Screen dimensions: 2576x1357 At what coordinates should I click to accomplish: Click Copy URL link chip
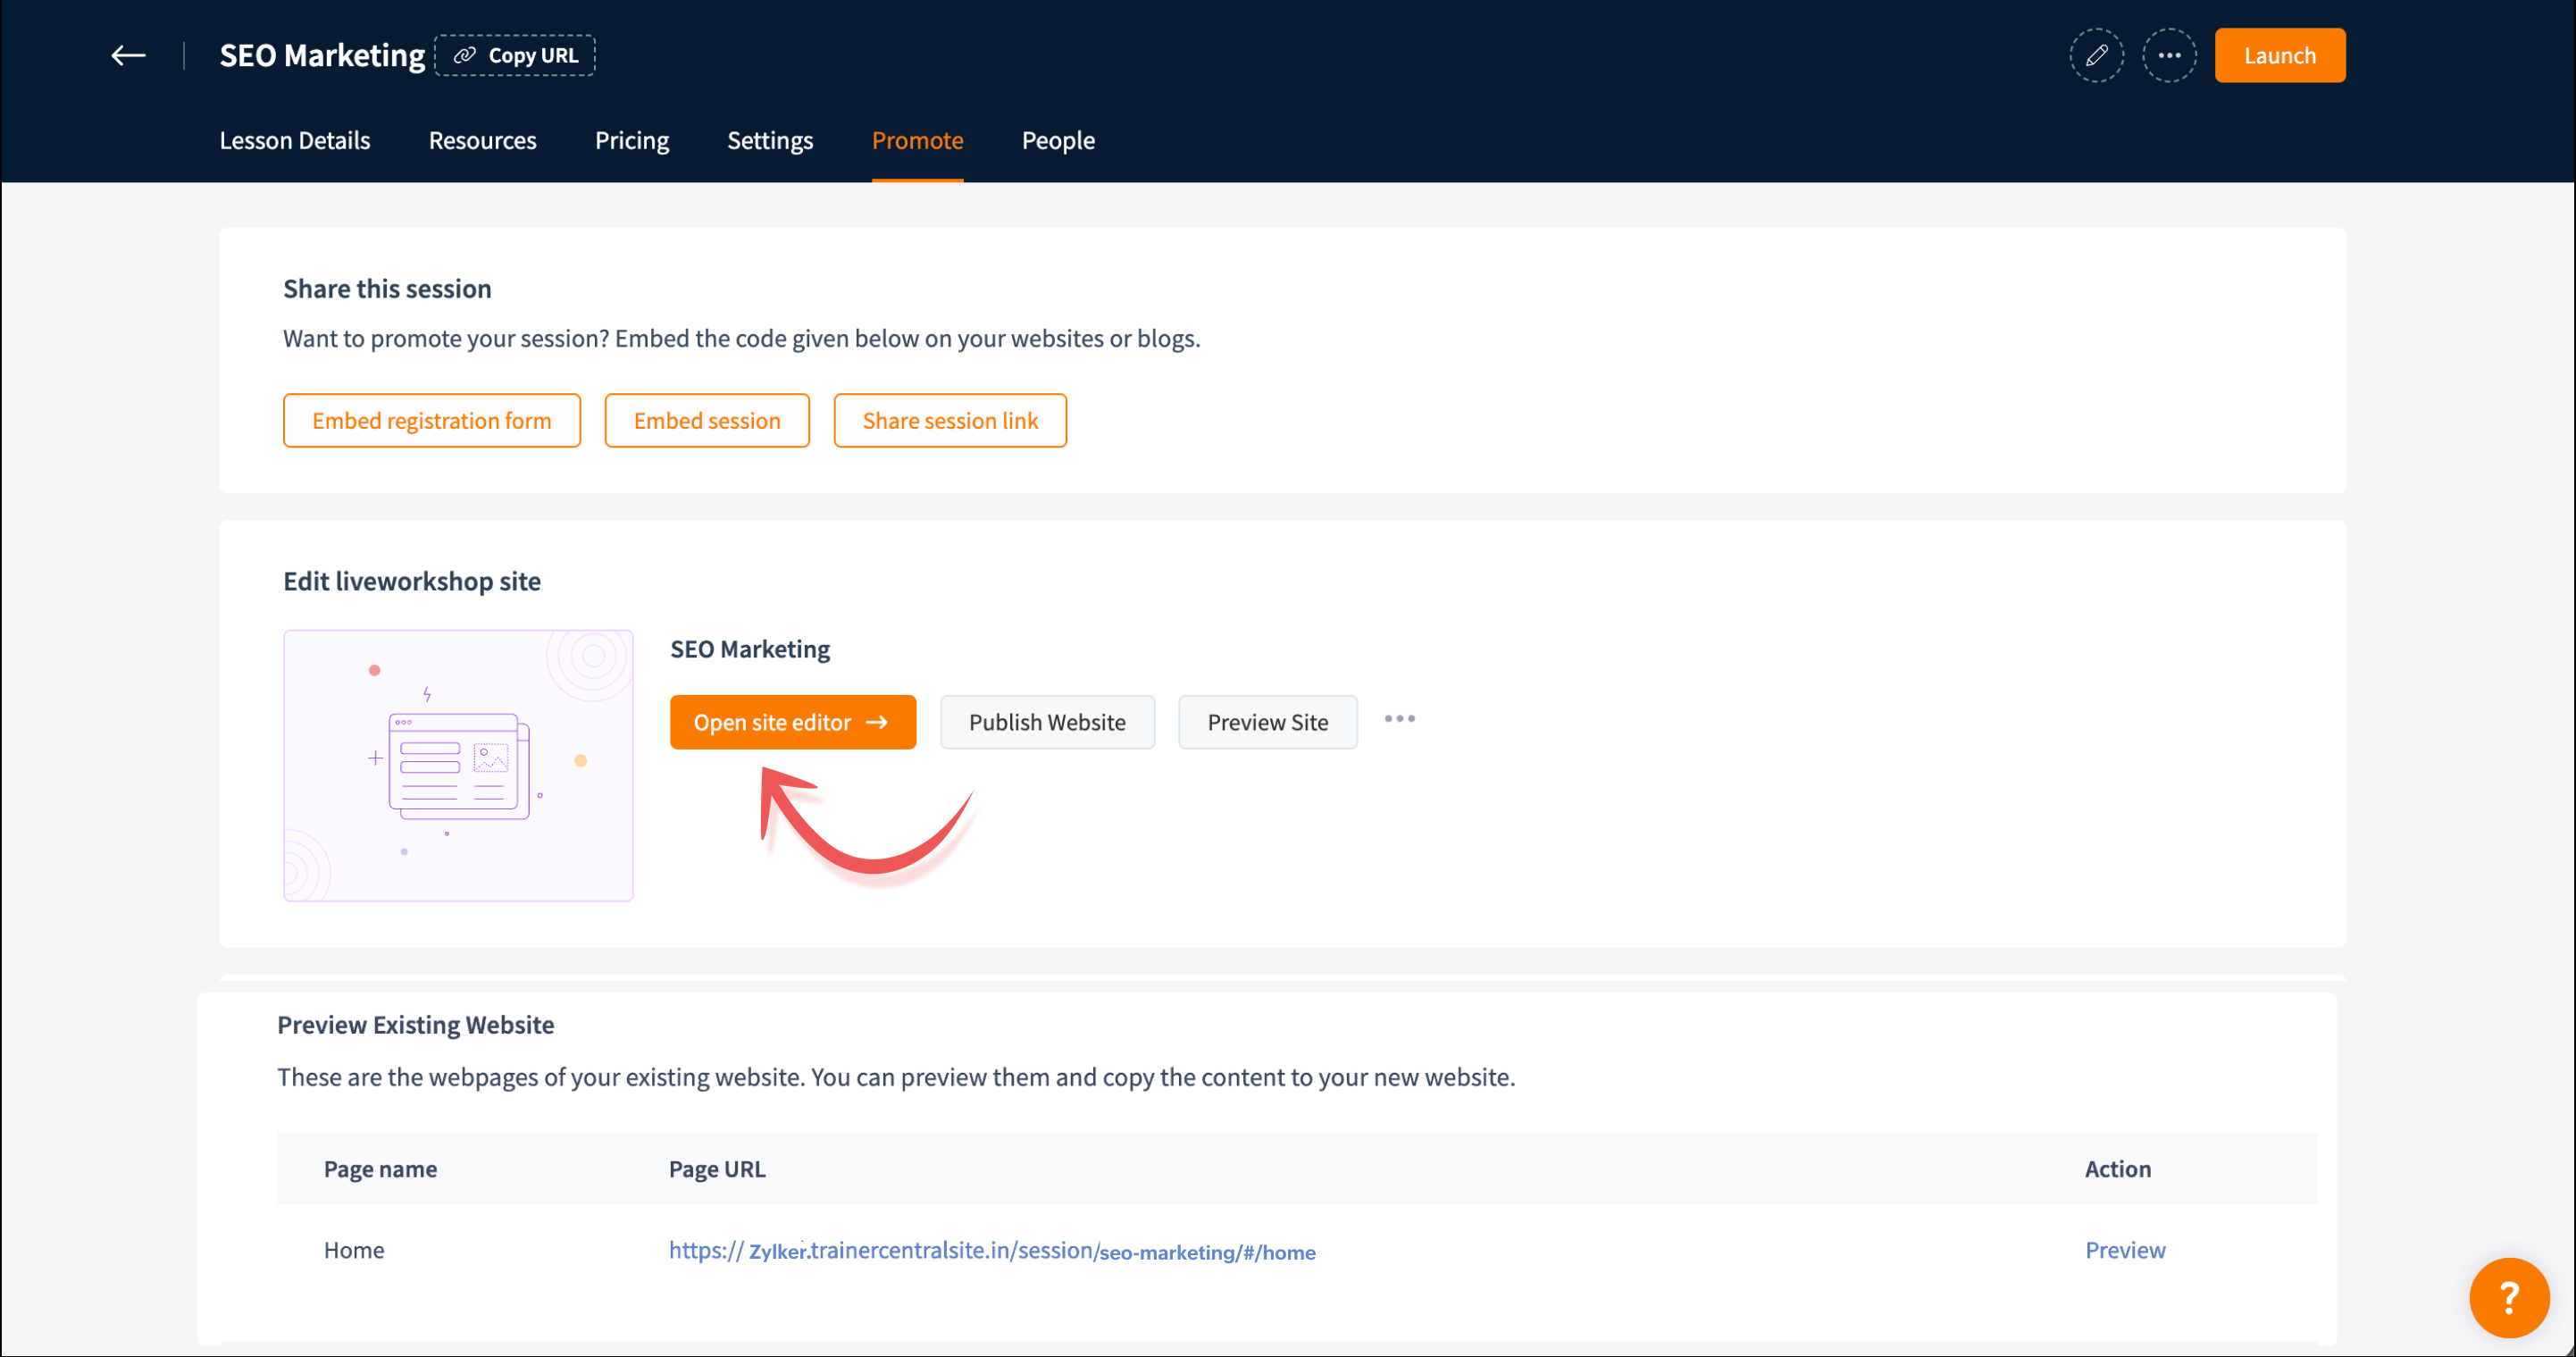tap(515, 56)
